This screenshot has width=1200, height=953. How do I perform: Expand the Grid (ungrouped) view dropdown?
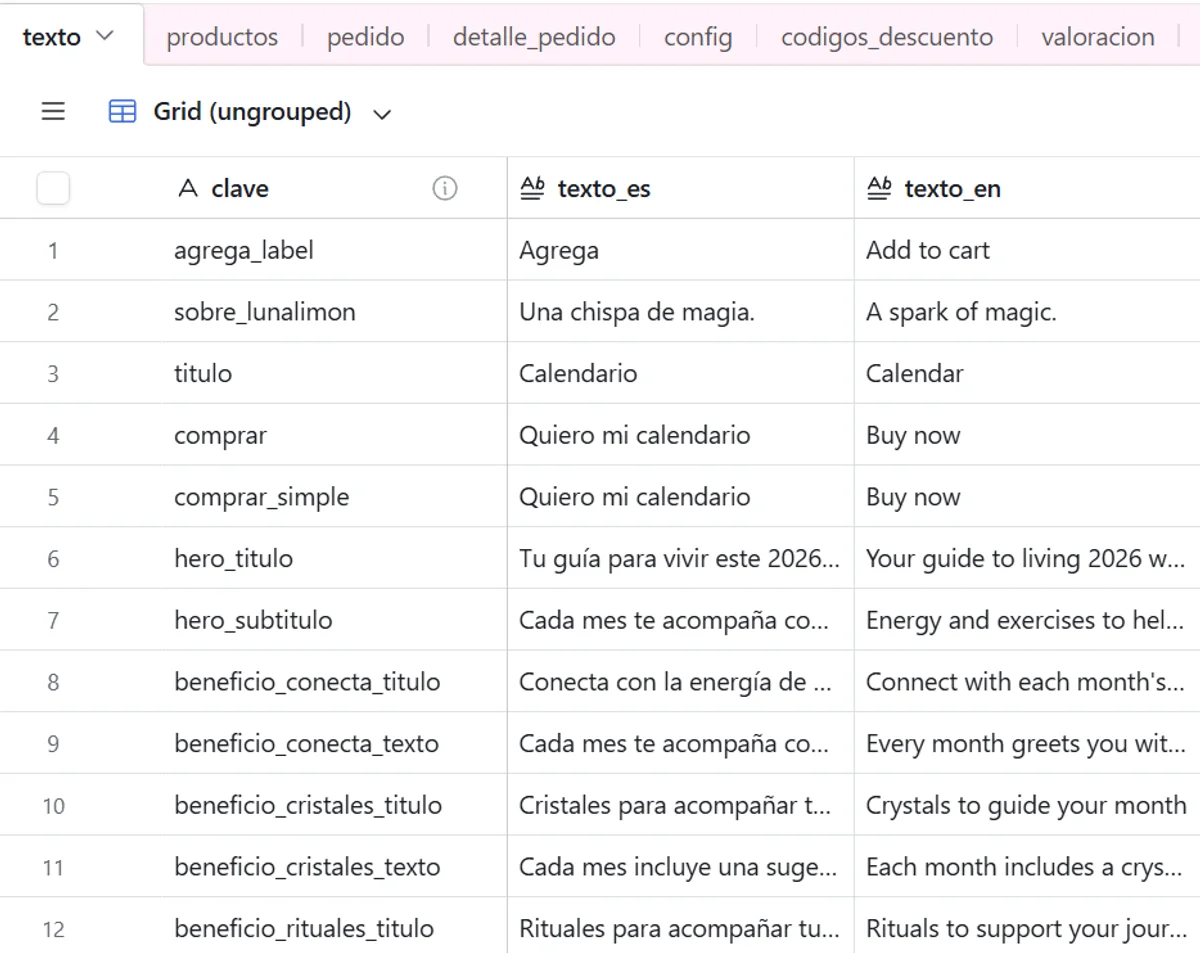pos(383,112)
